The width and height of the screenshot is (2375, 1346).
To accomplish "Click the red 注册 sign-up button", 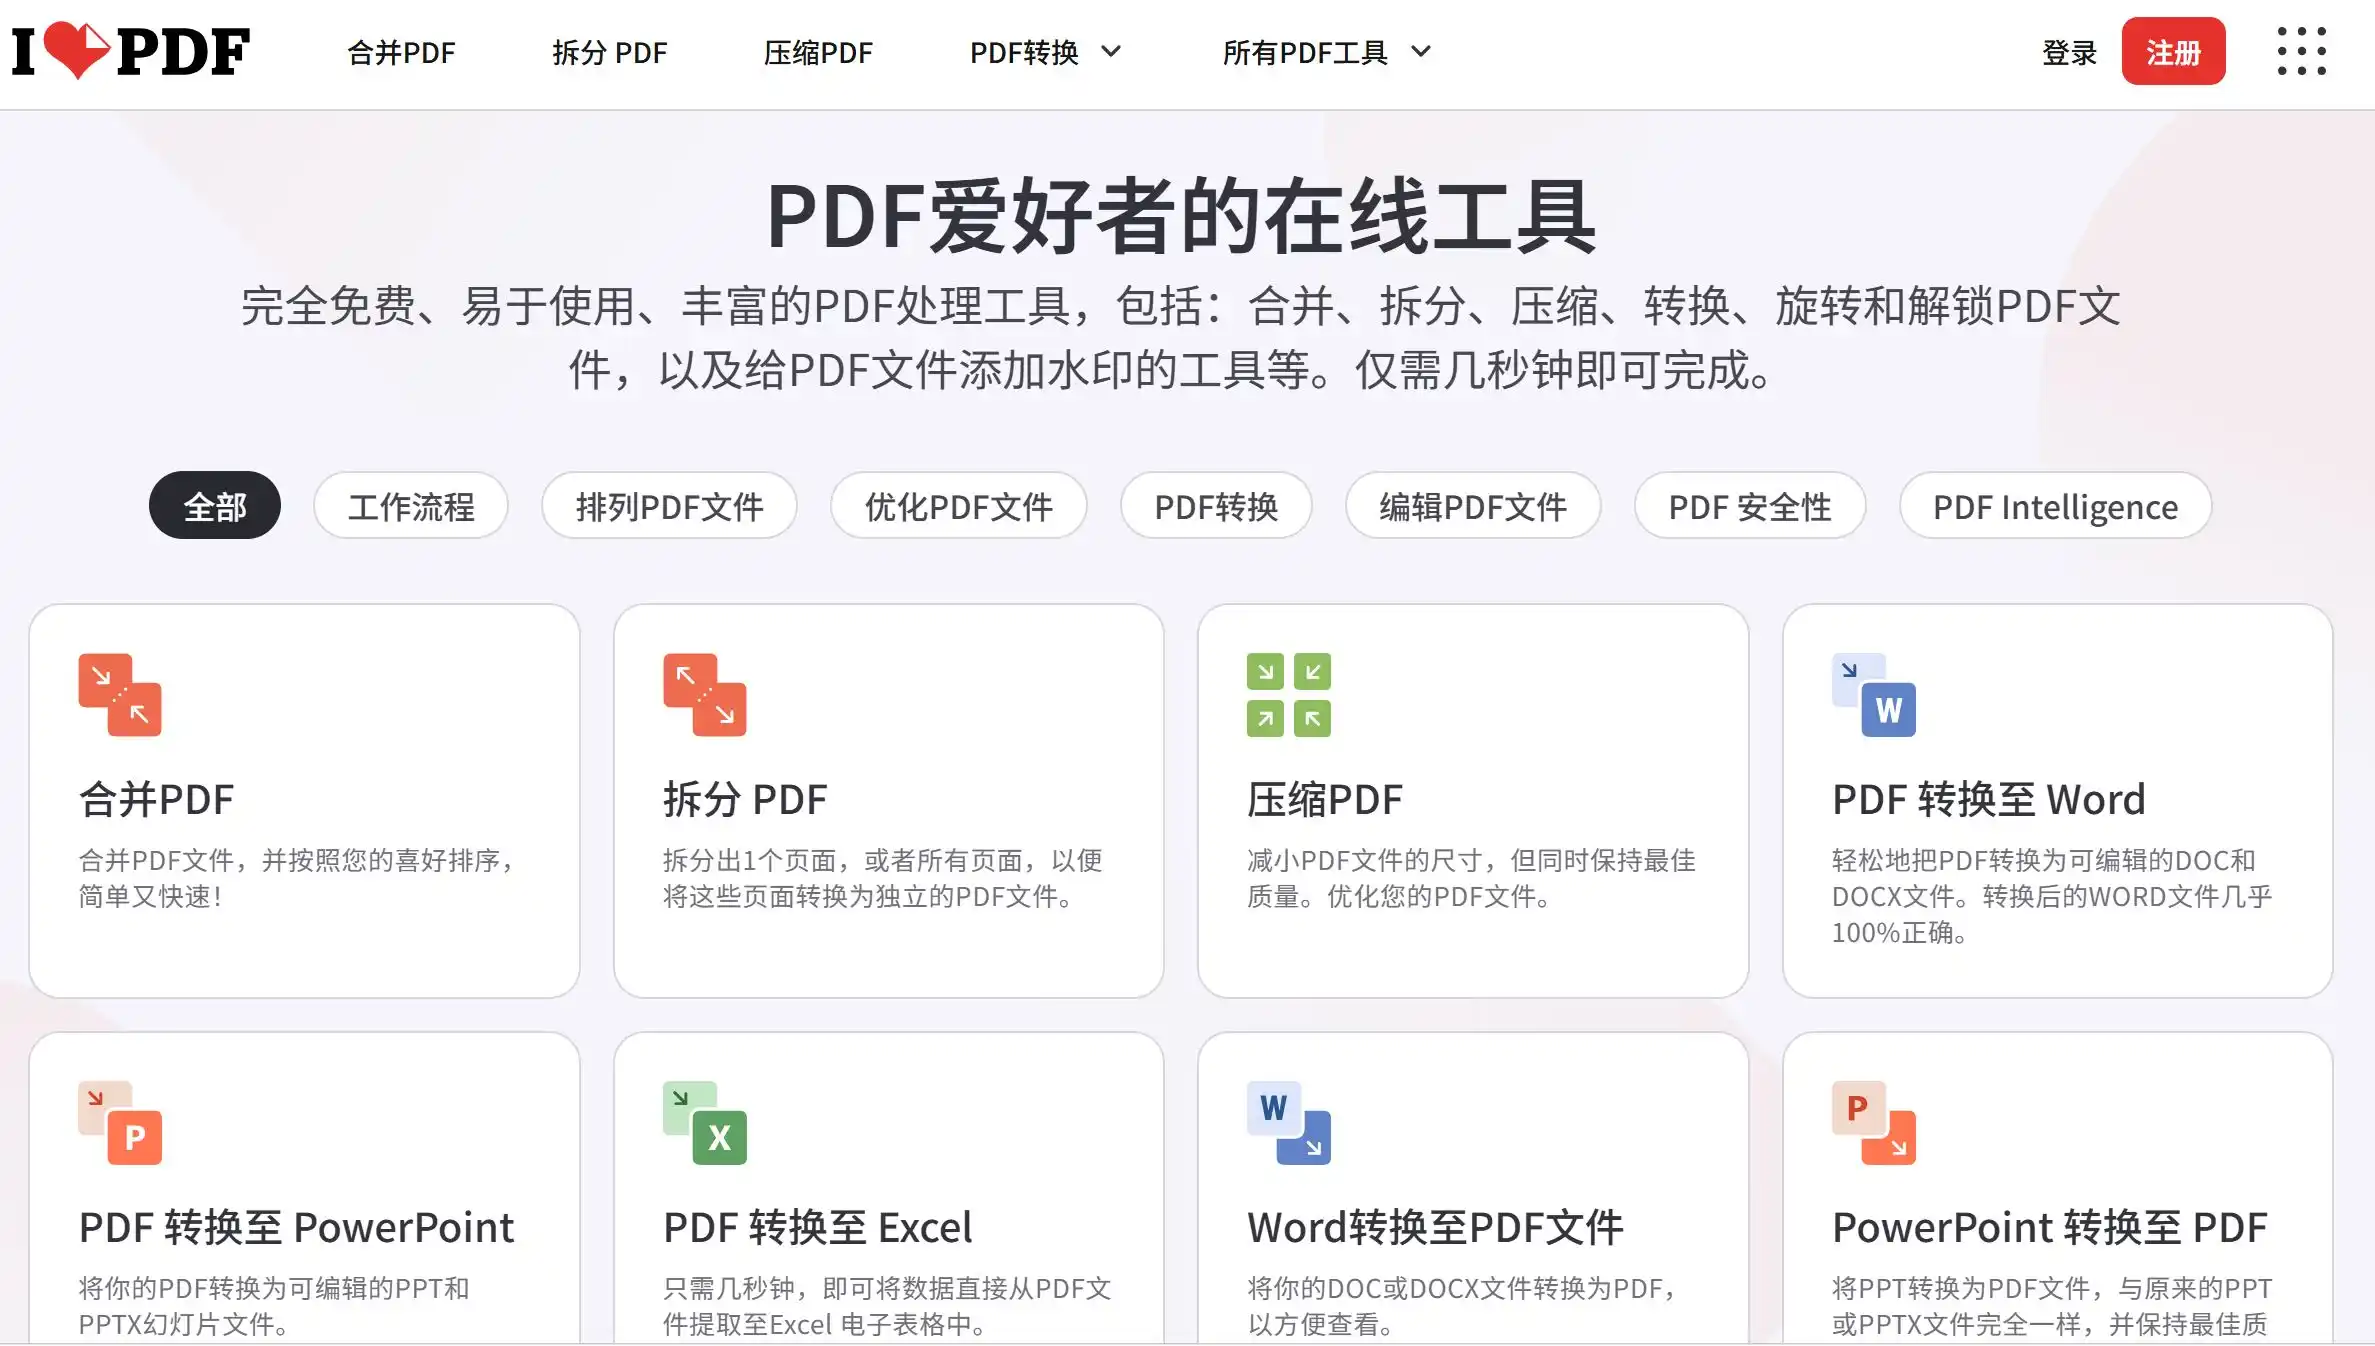I will point(2173,51).
